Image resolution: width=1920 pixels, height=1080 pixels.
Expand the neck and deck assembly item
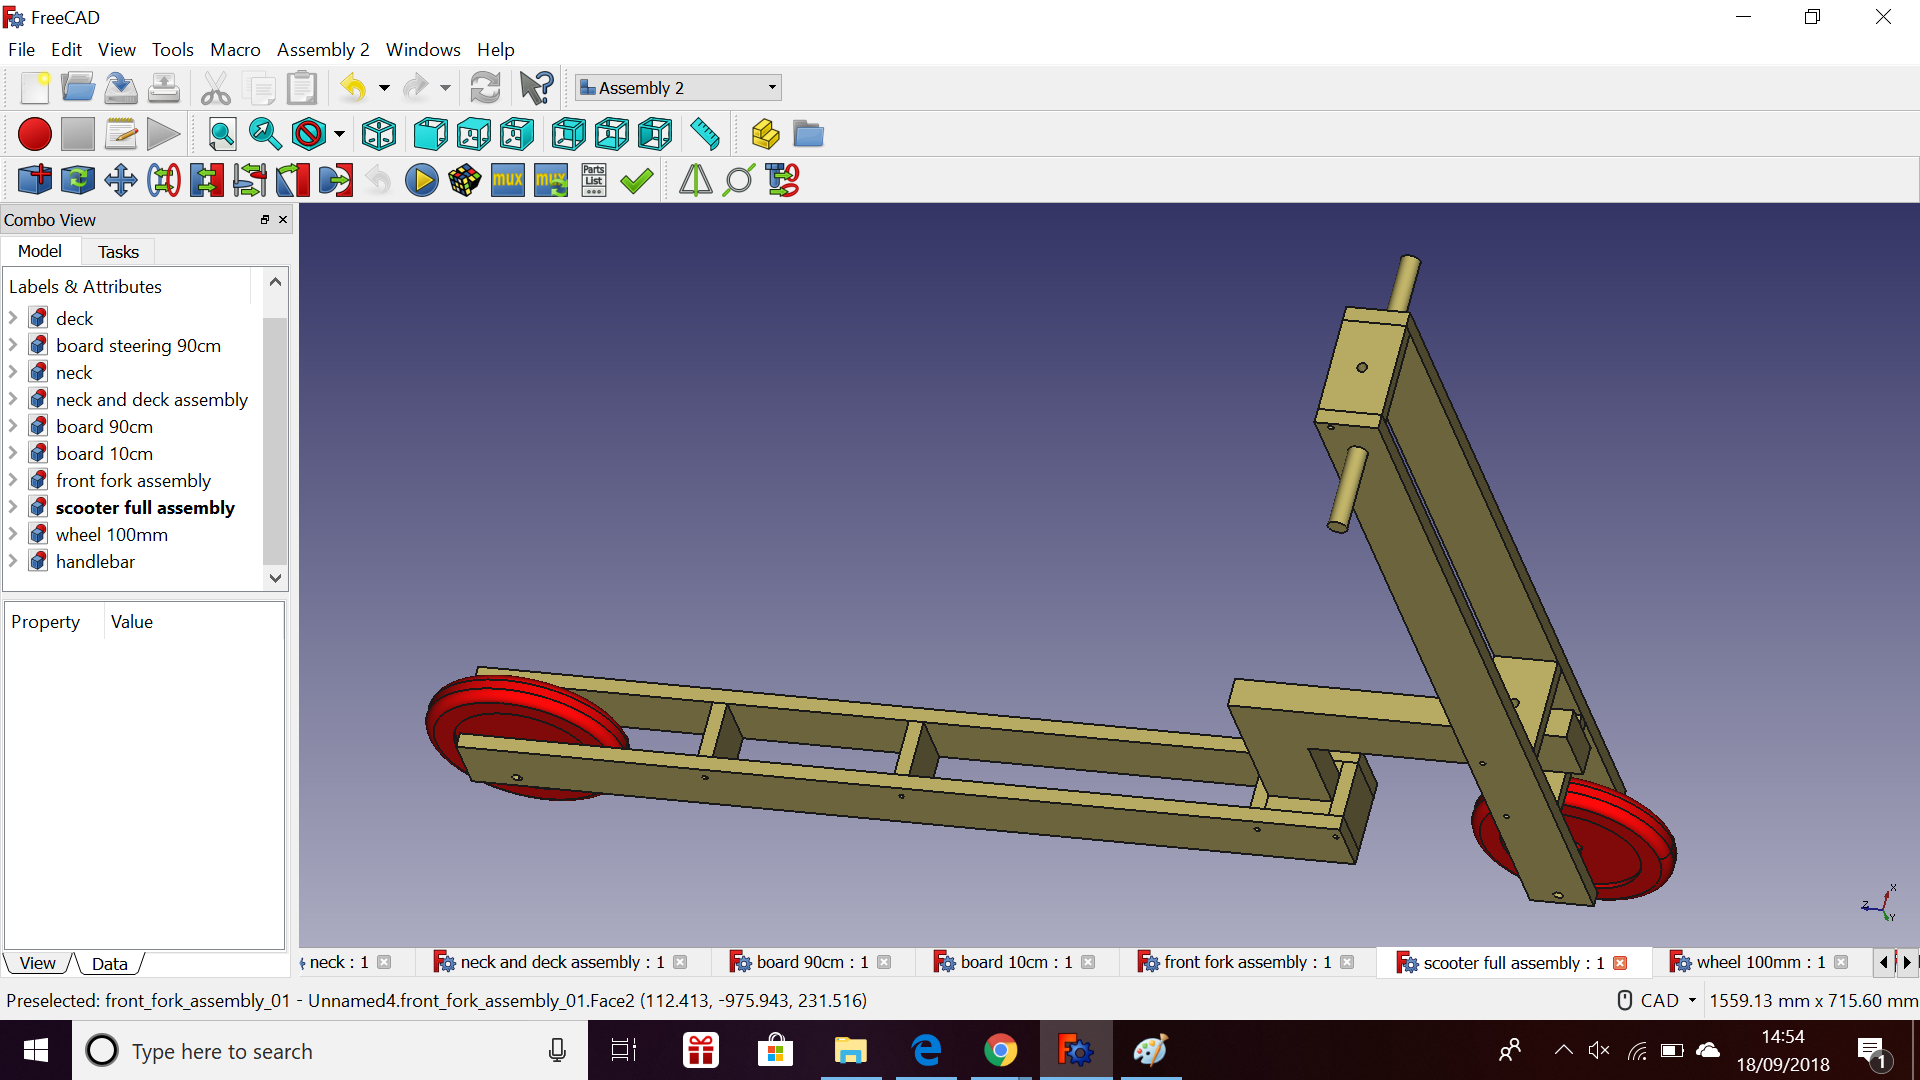[x=13, y=399]
